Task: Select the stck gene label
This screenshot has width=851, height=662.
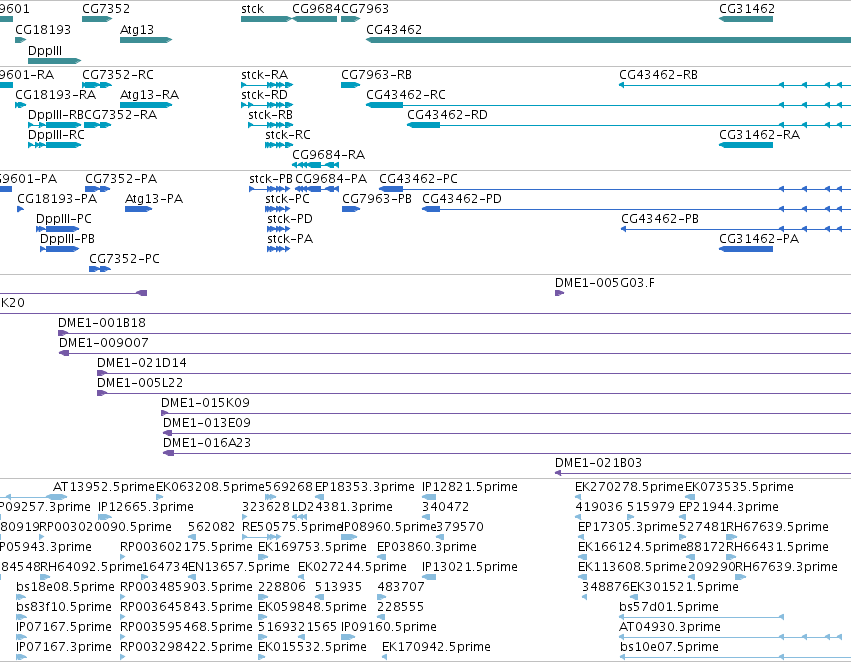Action: [252, 9]
